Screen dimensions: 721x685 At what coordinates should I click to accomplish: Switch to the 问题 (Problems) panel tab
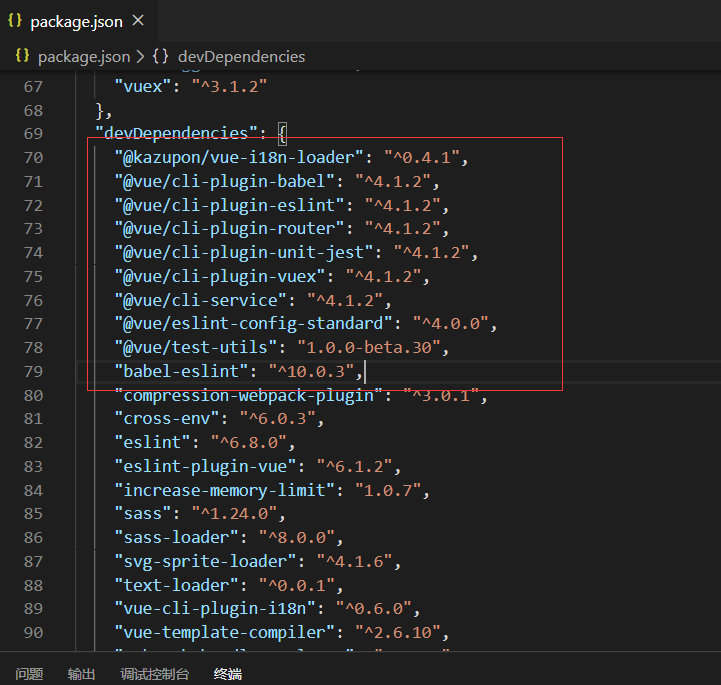[x=29, y=674]
